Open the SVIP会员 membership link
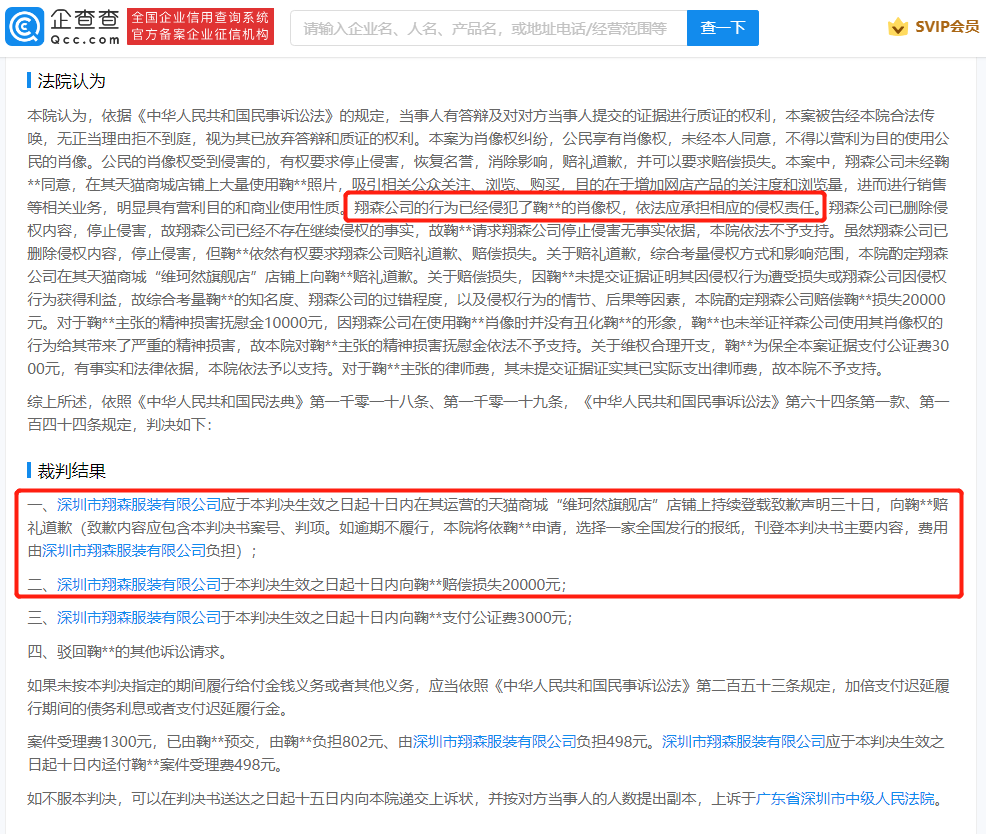This screenshot has height=834, width=986. pos(947,27)
